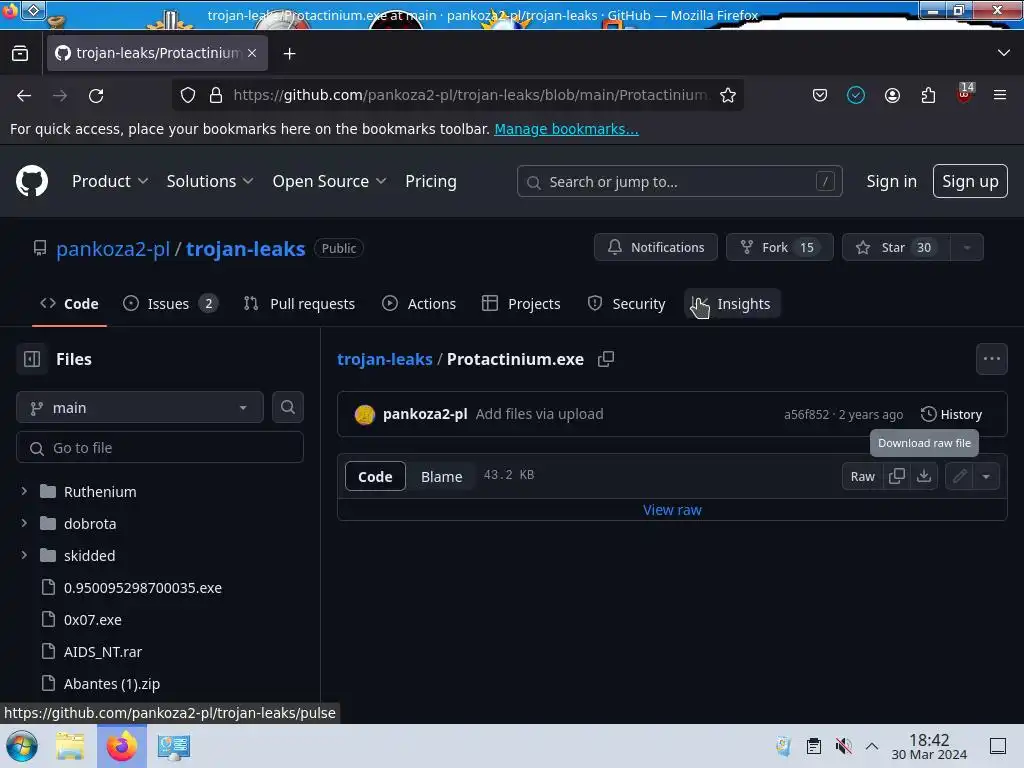Expand the skidded folder
The width and height of the screenshot is (1024, 768).
pos(24,555)
